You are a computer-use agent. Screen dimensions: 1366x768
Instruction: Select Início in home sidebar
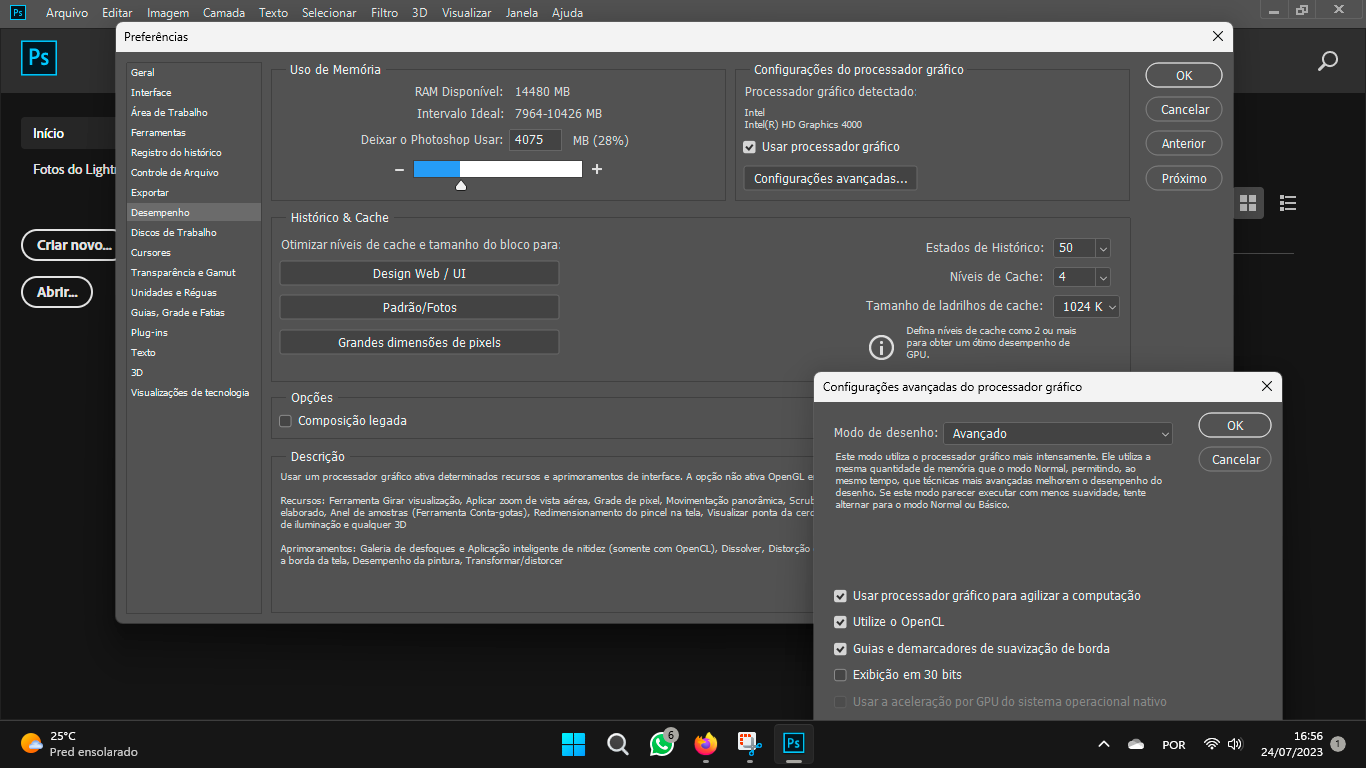pyautogui.click(x=69, y=133)
